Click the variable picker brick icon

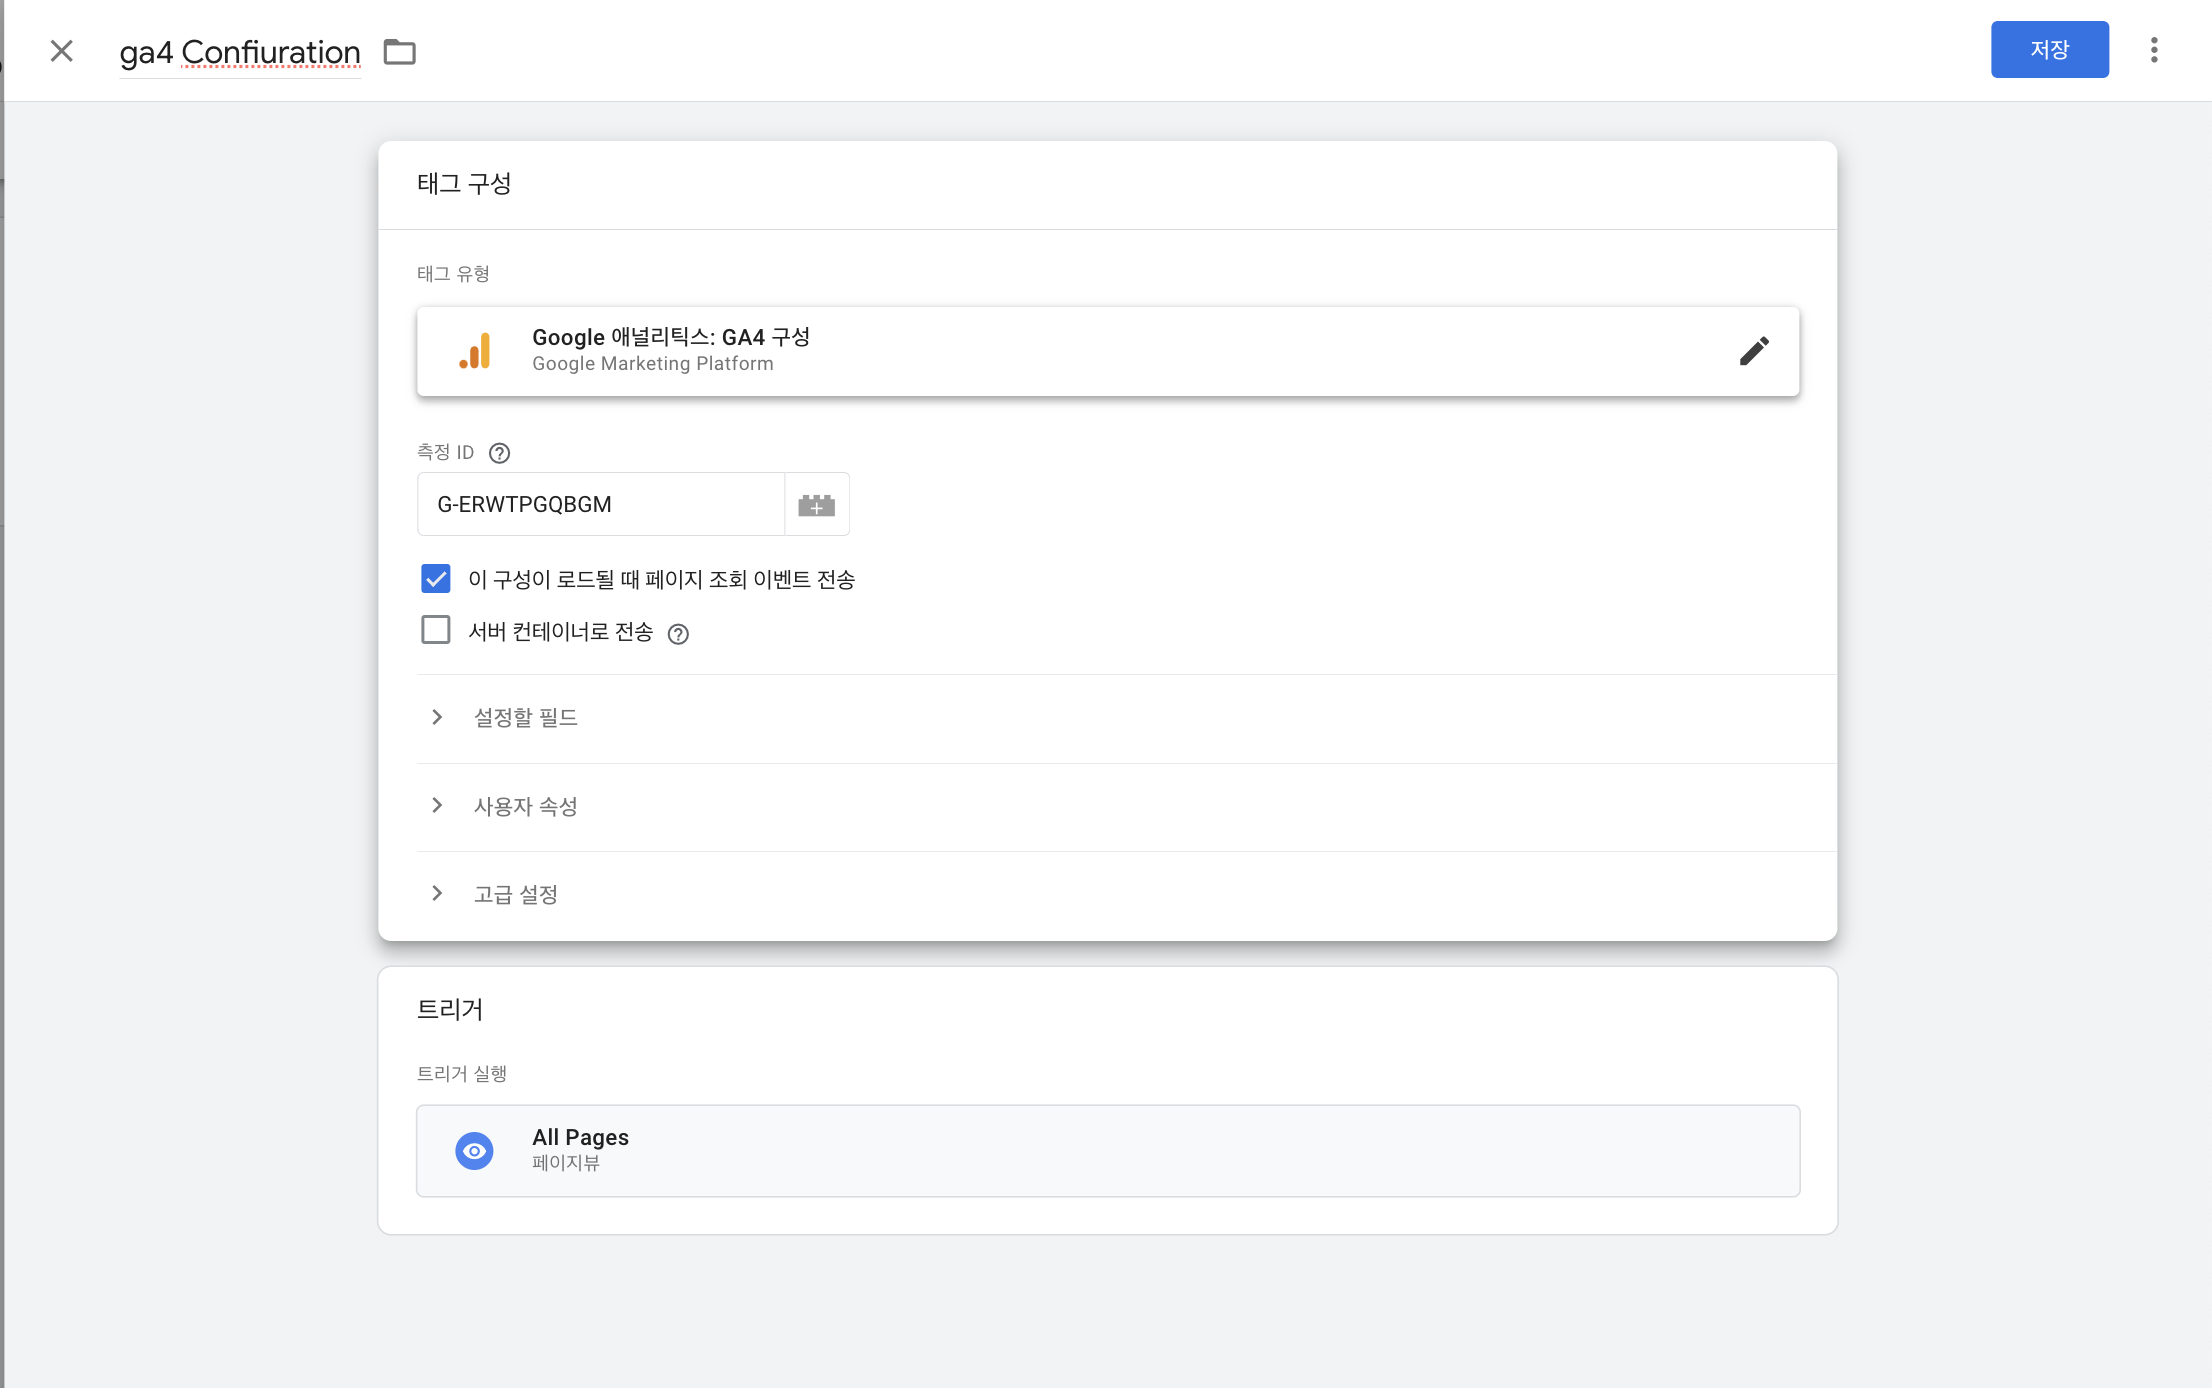pyautogui.click(x=817, y=505)
